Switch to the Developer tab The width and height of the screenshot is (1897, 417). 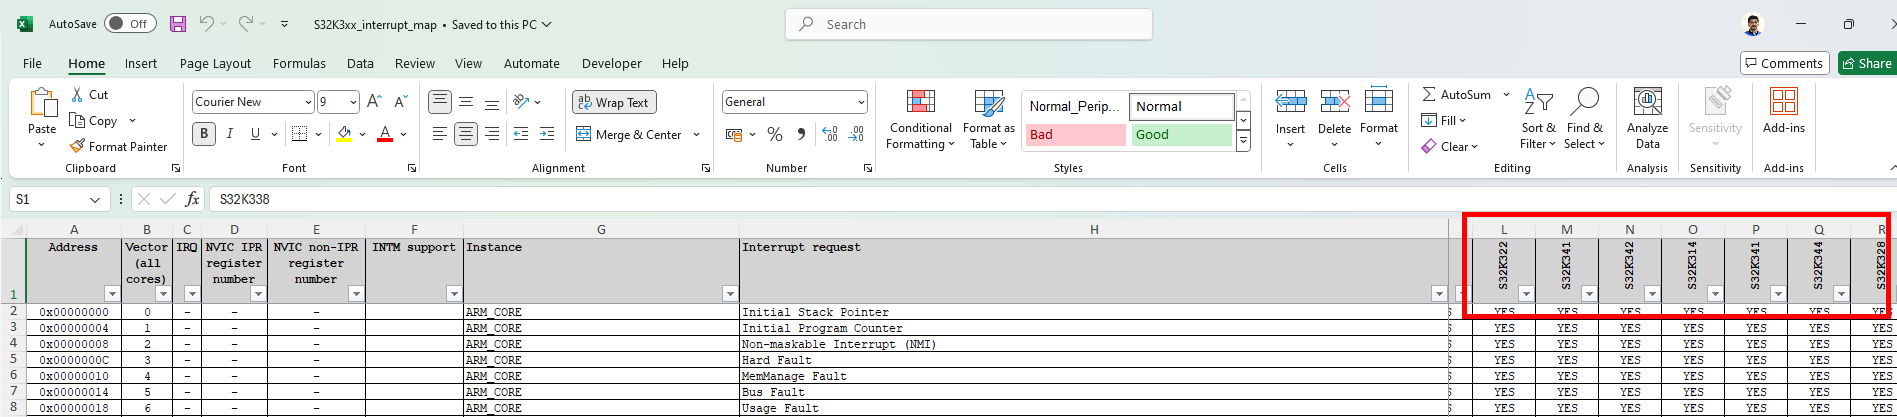point(612,63)
